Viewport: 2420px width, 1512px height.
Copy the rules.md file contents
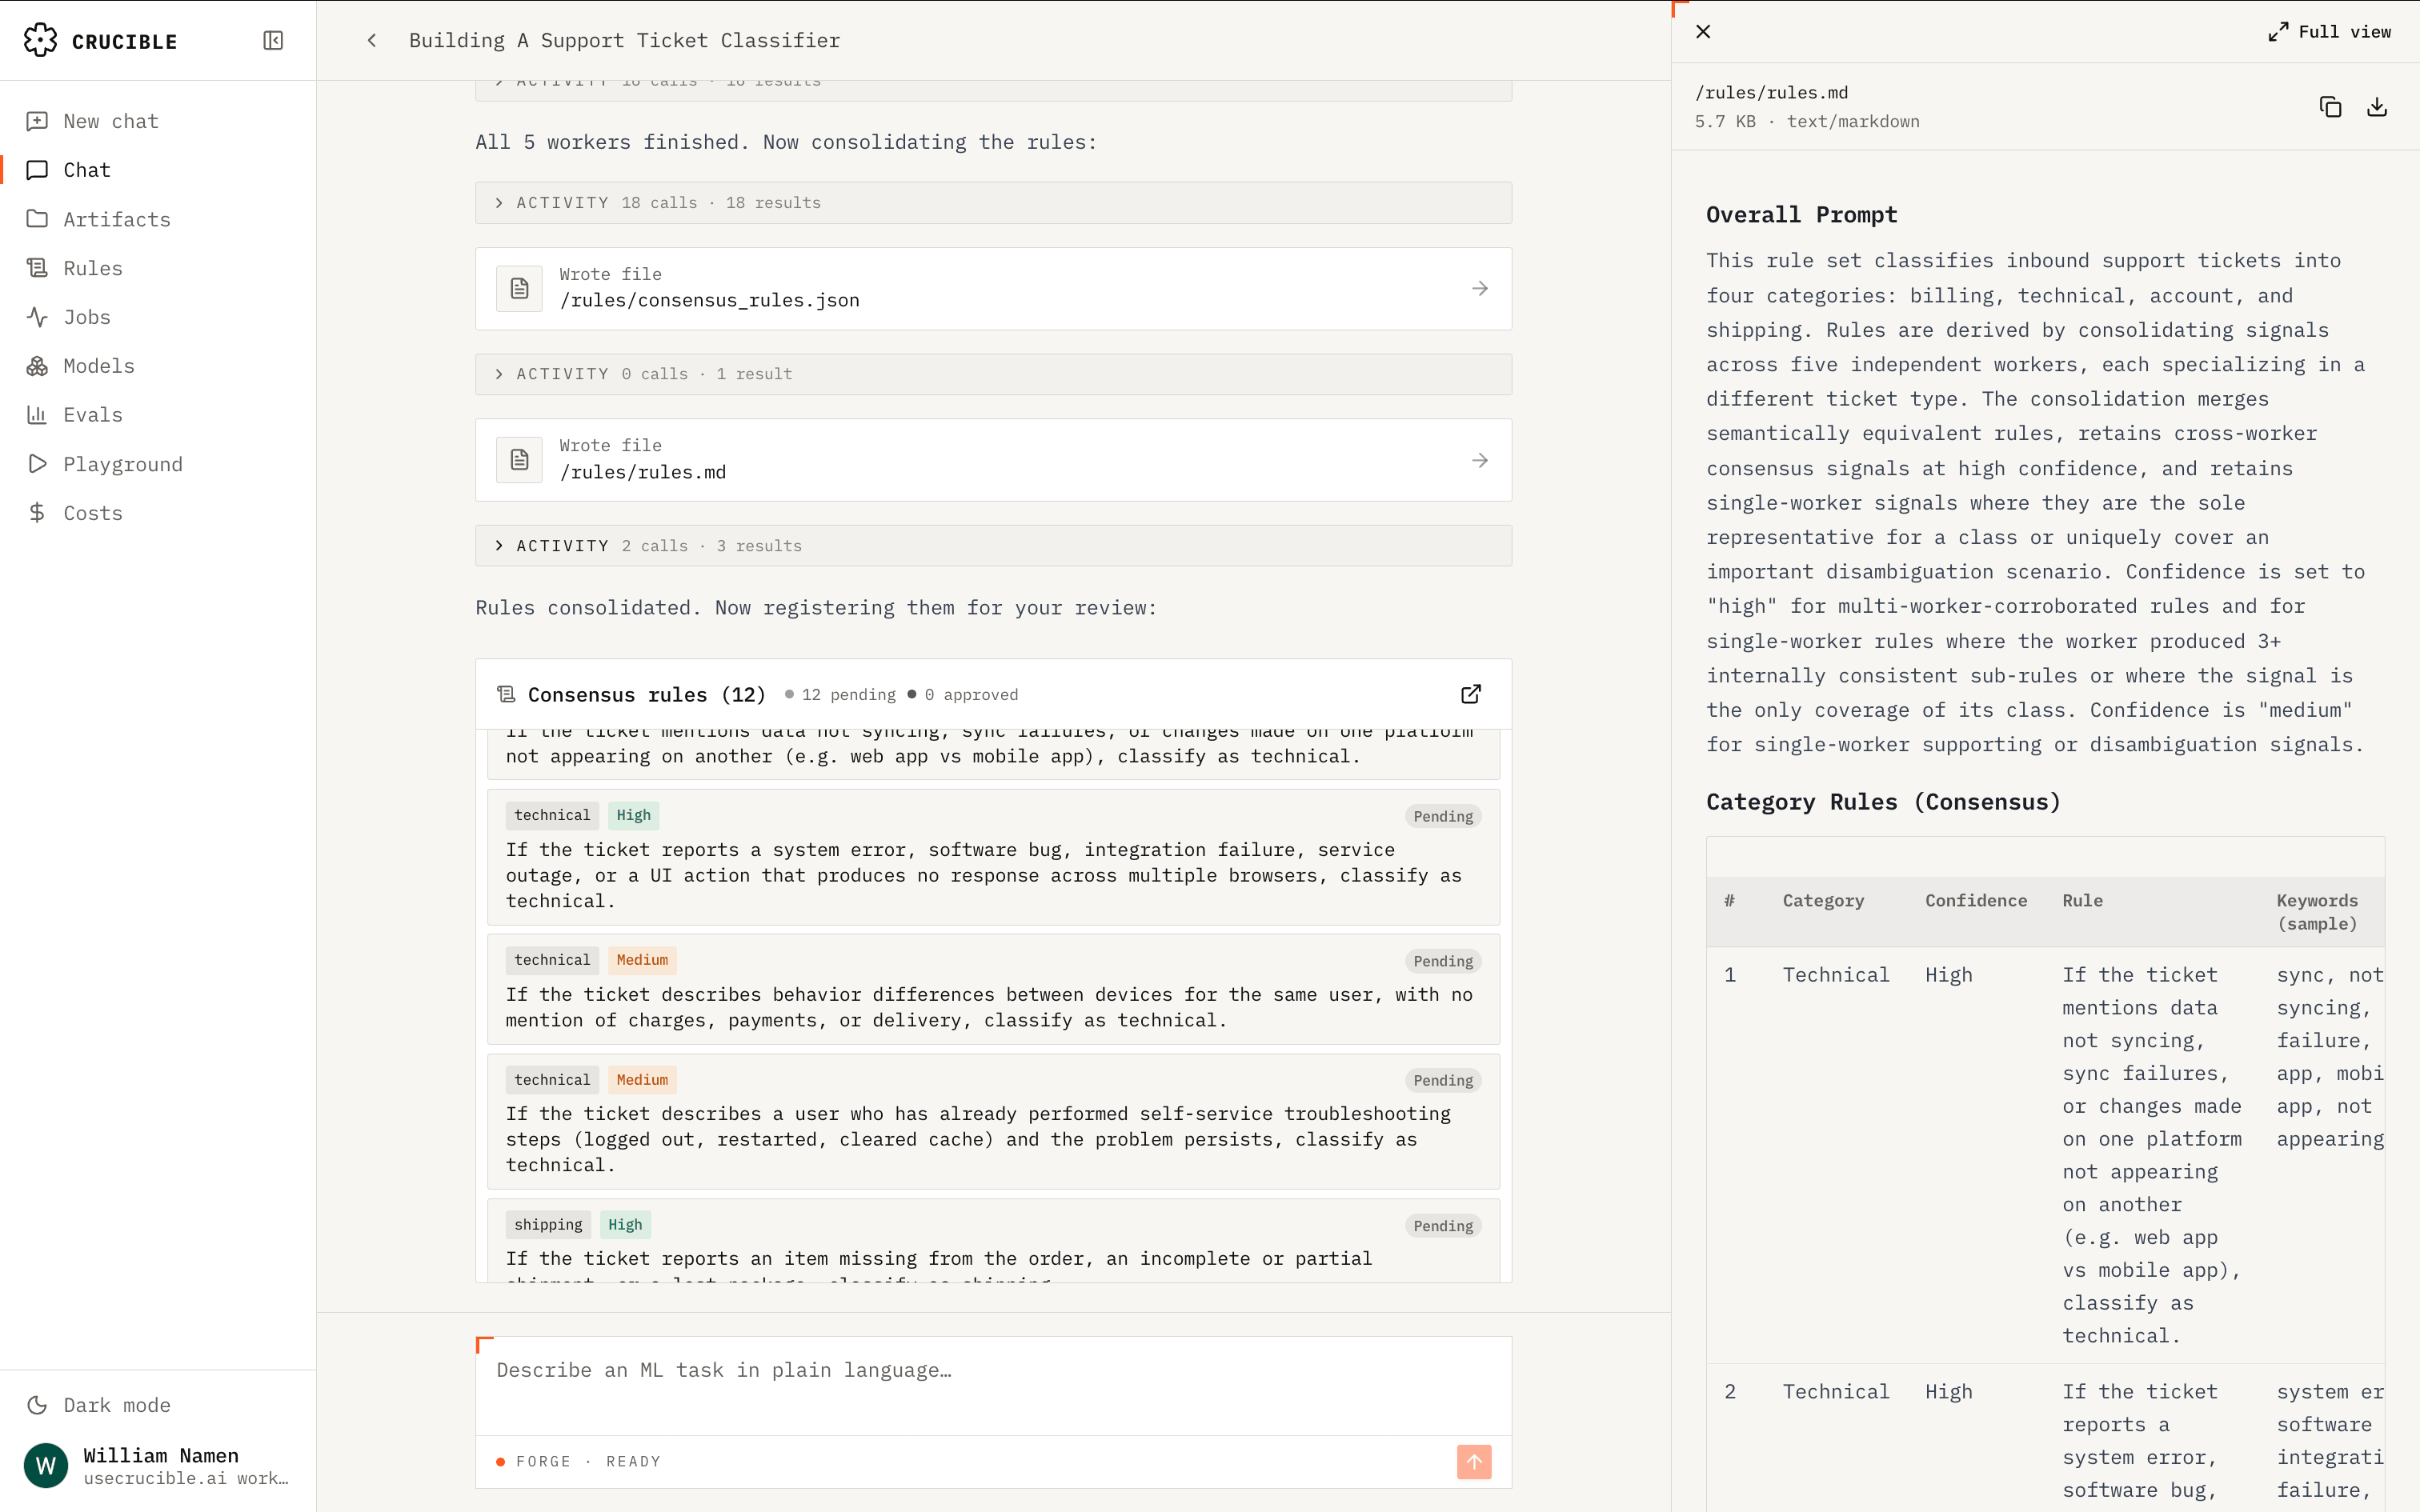[2330, 107]
